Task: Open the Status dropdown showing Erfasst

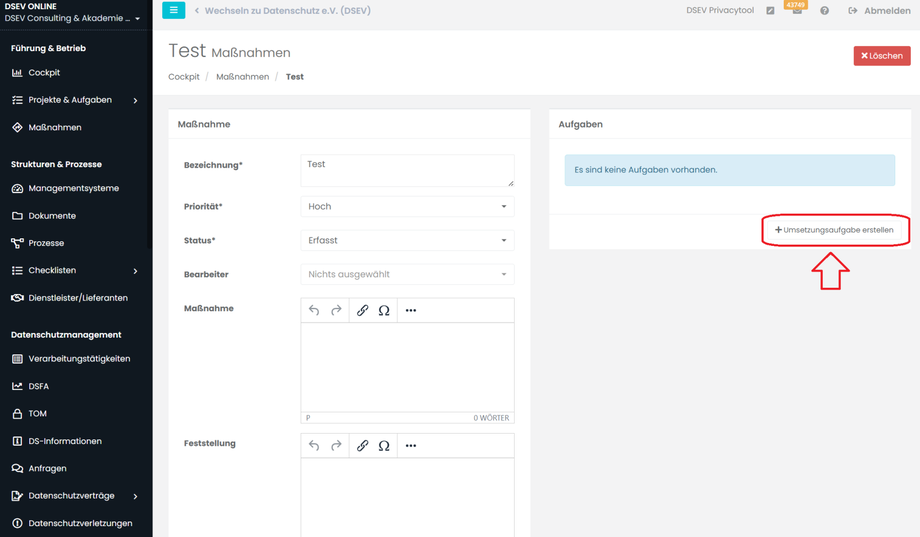Action: pos(407,240)
